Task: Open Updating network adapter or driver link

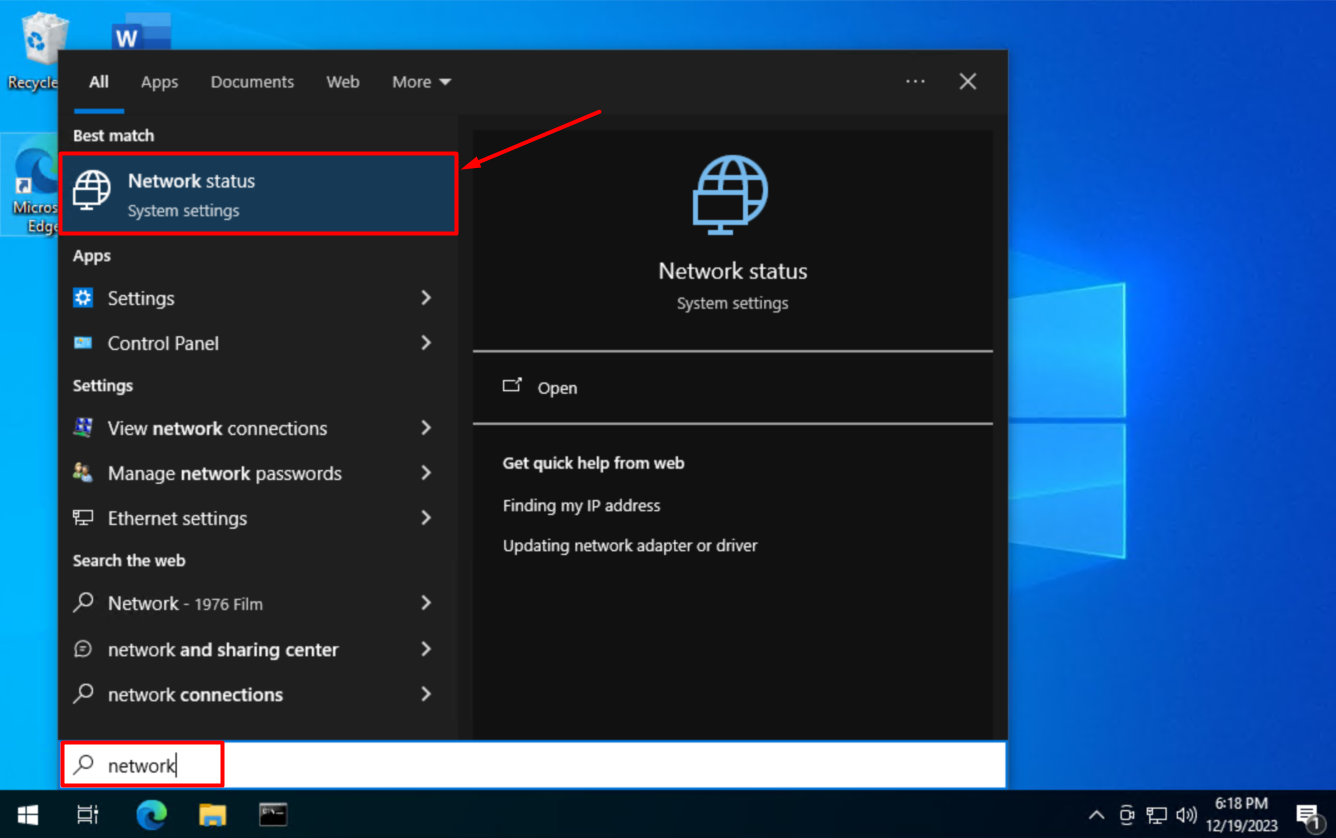Action: coord(630,546)
